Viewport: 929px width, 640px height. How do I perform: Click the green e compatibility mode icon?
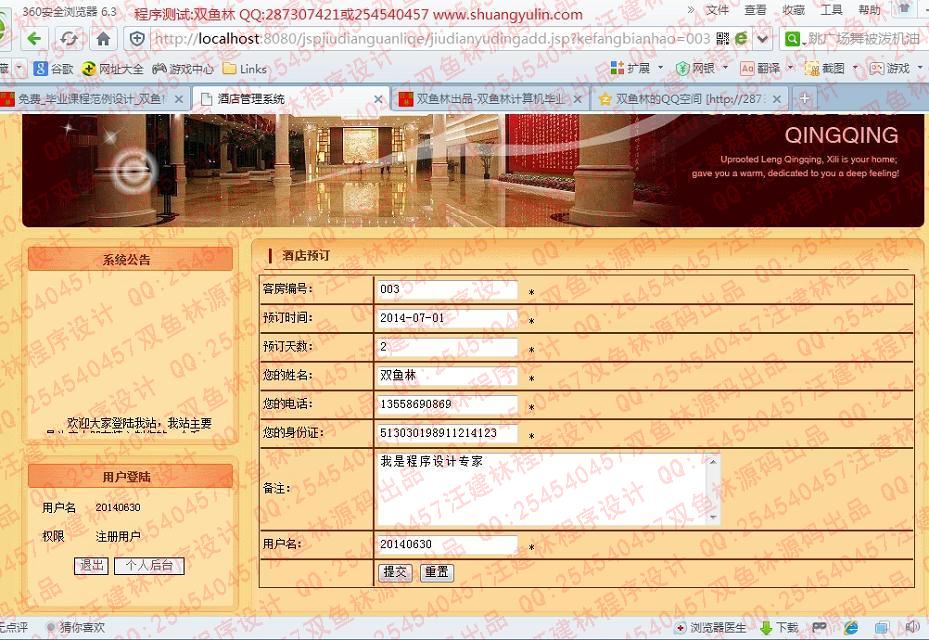741,39
